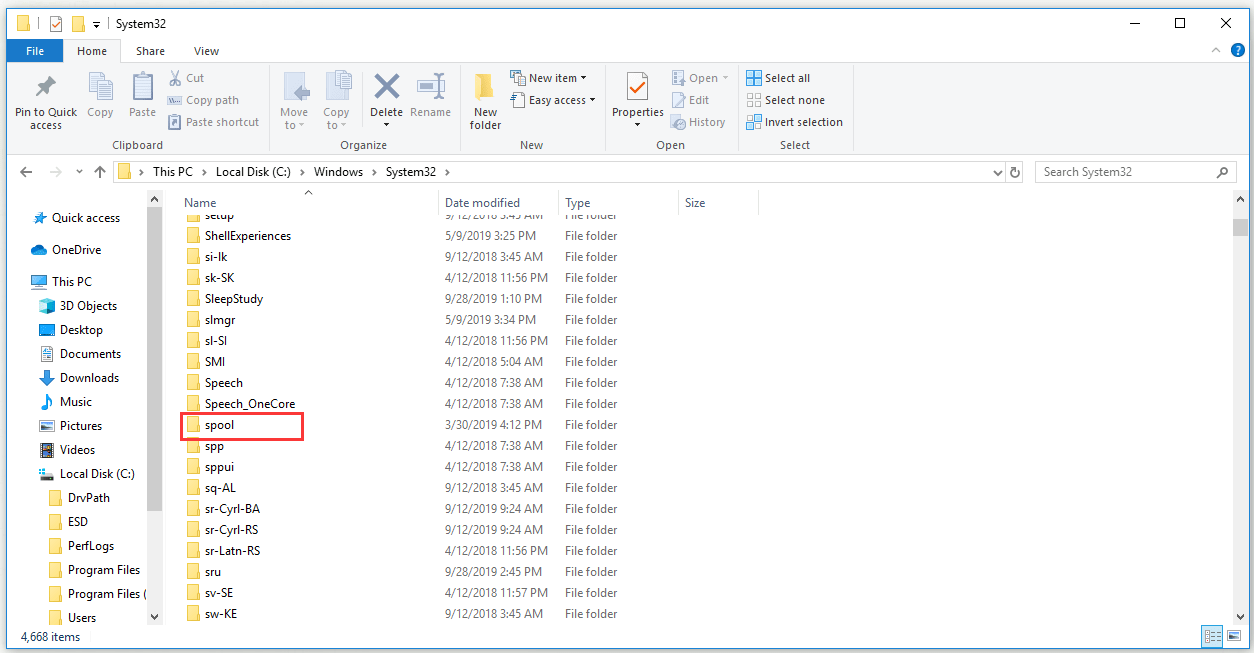The width and height of the screenshot is (1254, 653).
Task: Open the File menu
Action: point(34,50)
